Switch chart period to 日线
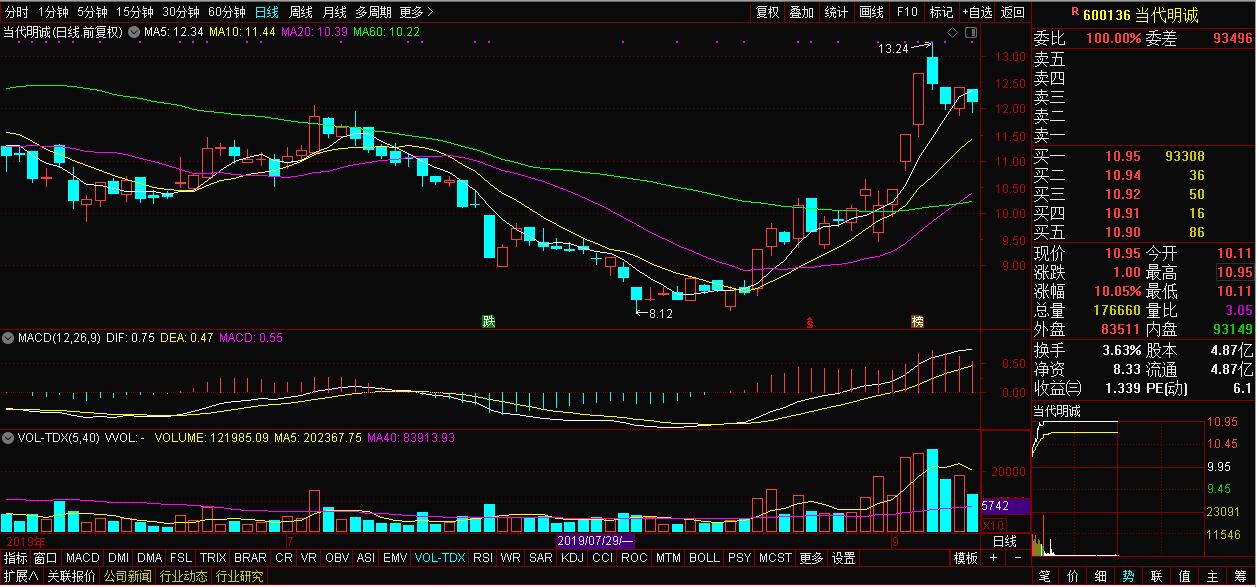Image resolution: width=1257 pixels, height=587 pixels. (266, 12)
